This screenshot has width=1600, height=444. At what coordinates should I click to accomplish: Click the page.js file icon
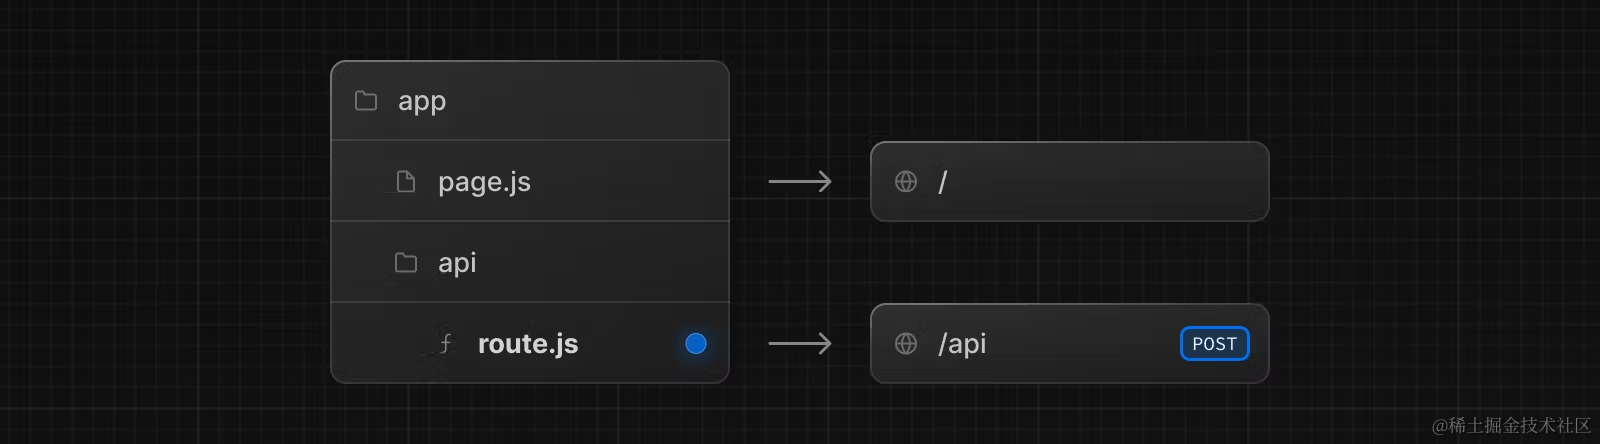click(x=406, y=182)
